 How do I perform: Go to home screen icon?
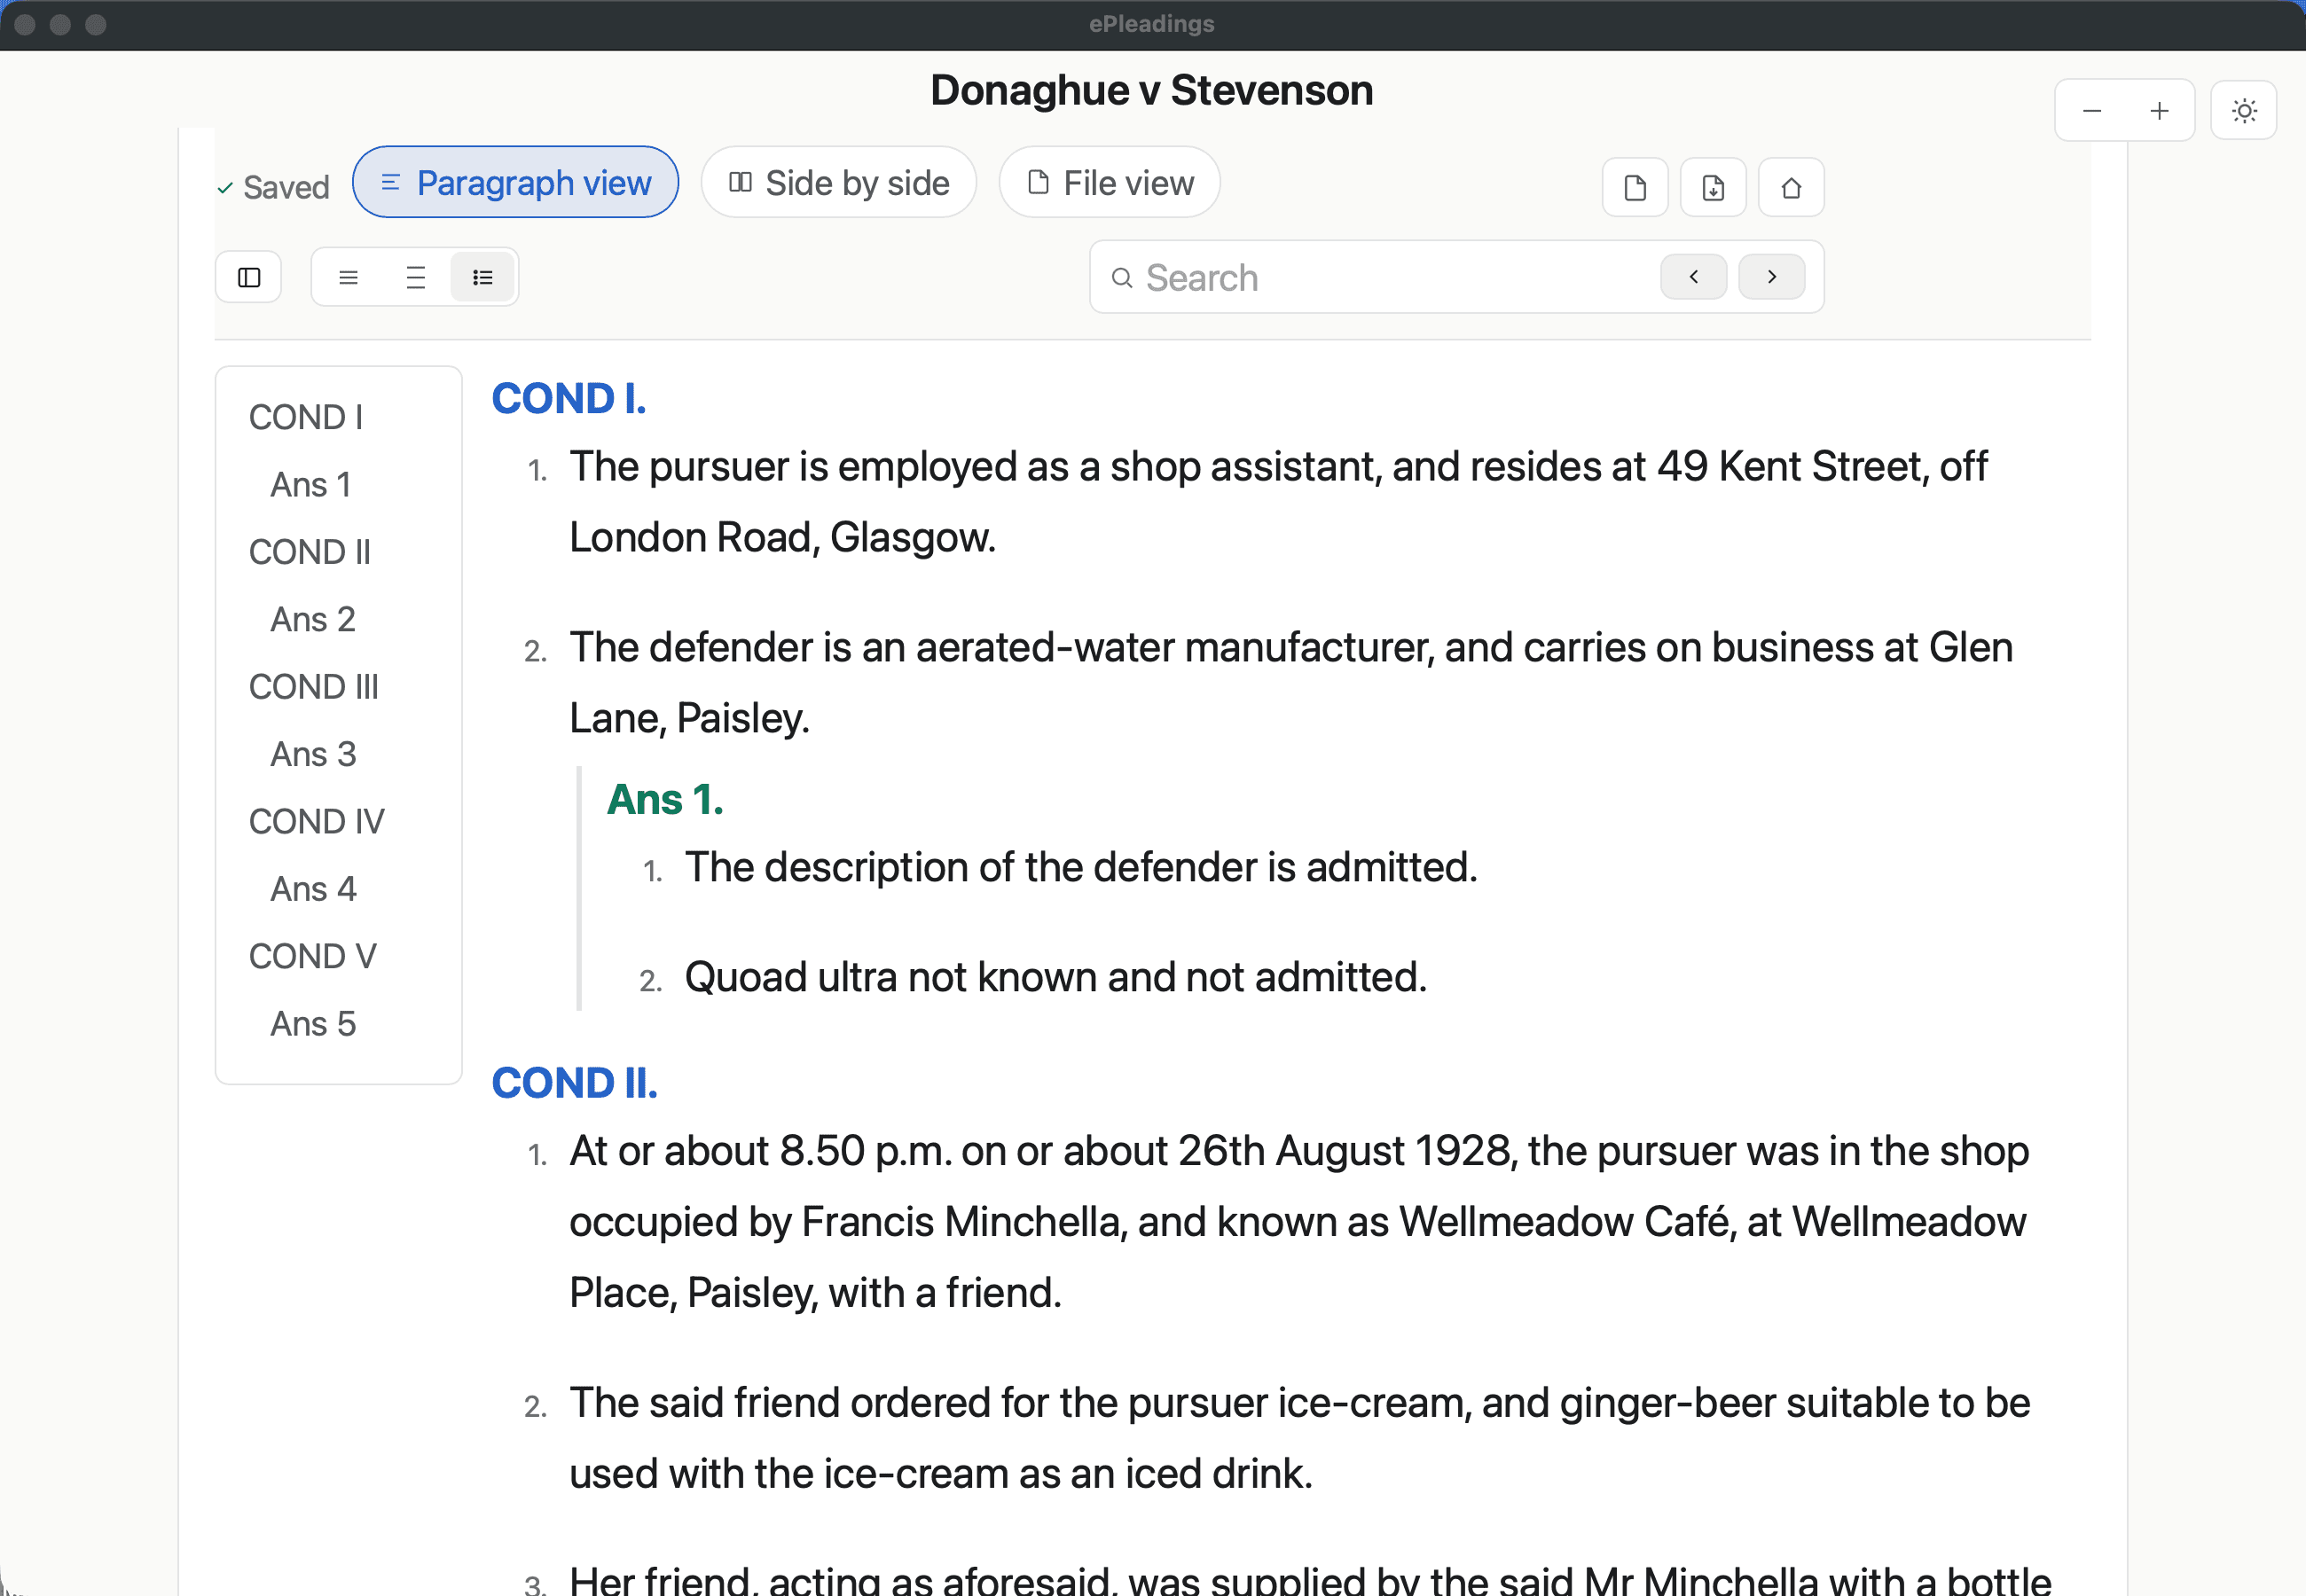click(1790, 187)
